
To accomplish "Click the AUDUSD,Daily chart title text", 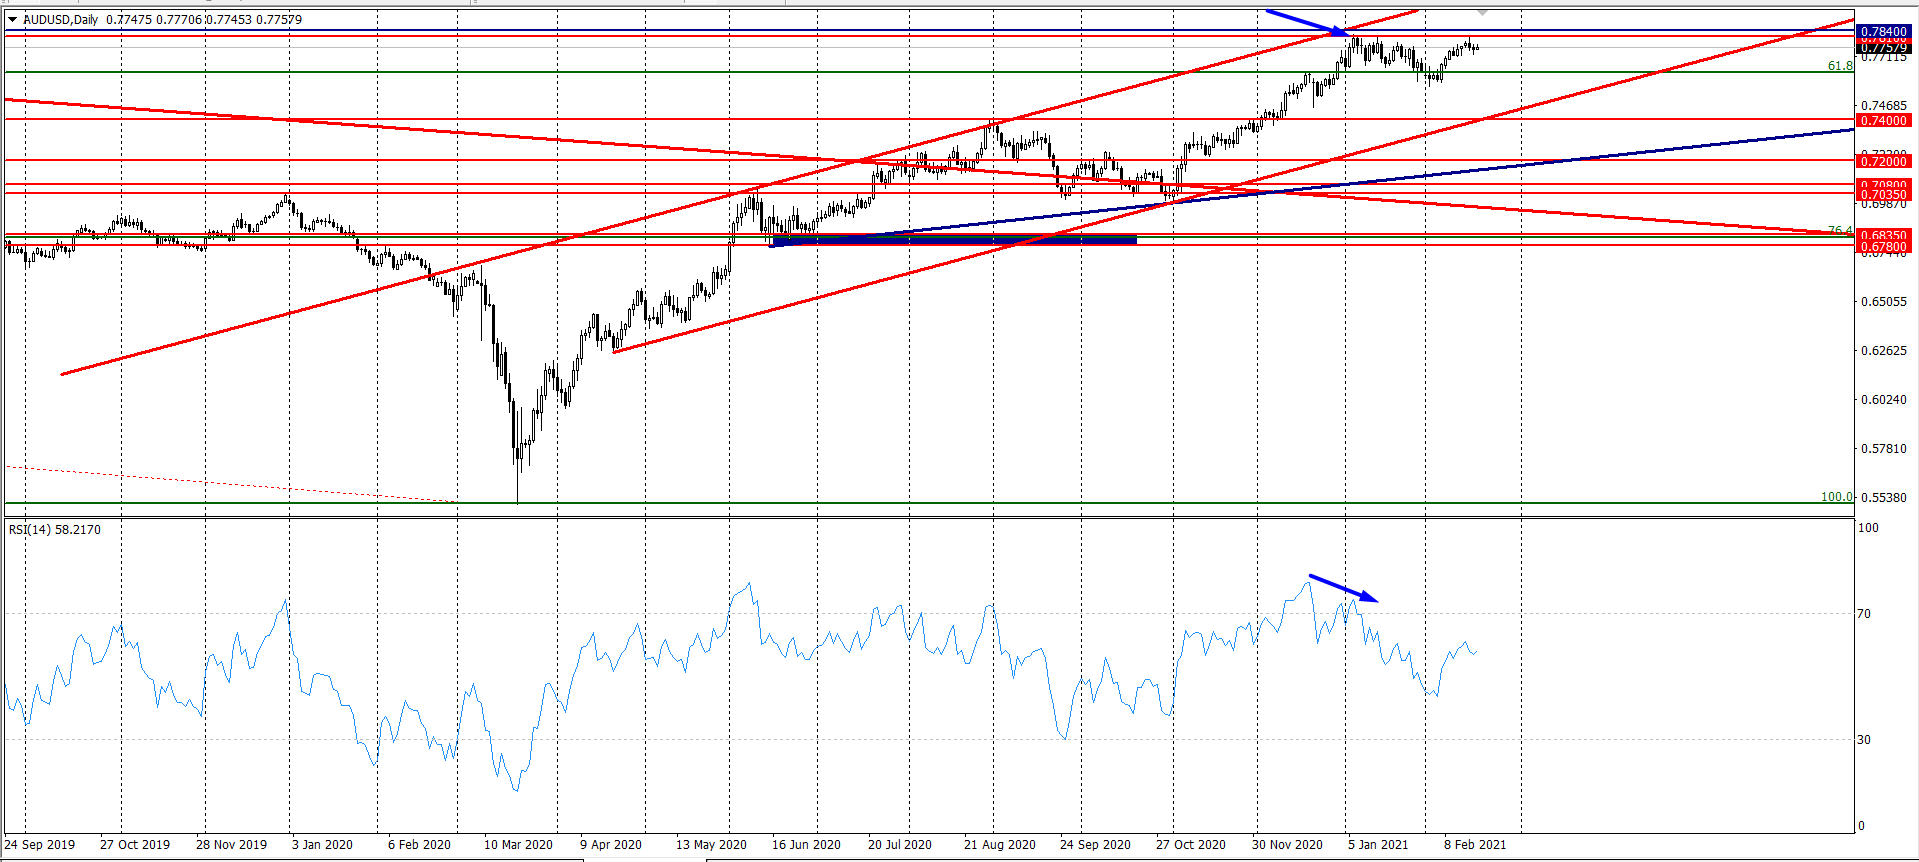I will [61, 19].
